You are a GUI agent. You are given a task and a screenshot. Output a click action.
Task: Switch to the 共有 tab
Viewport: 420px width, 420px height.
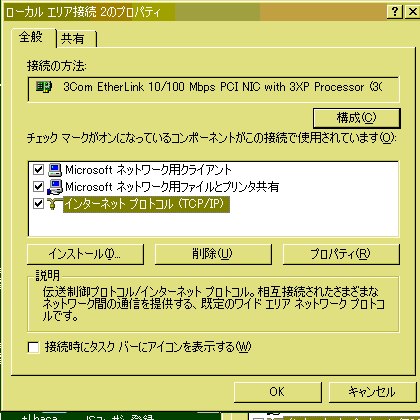click(76, 39)
